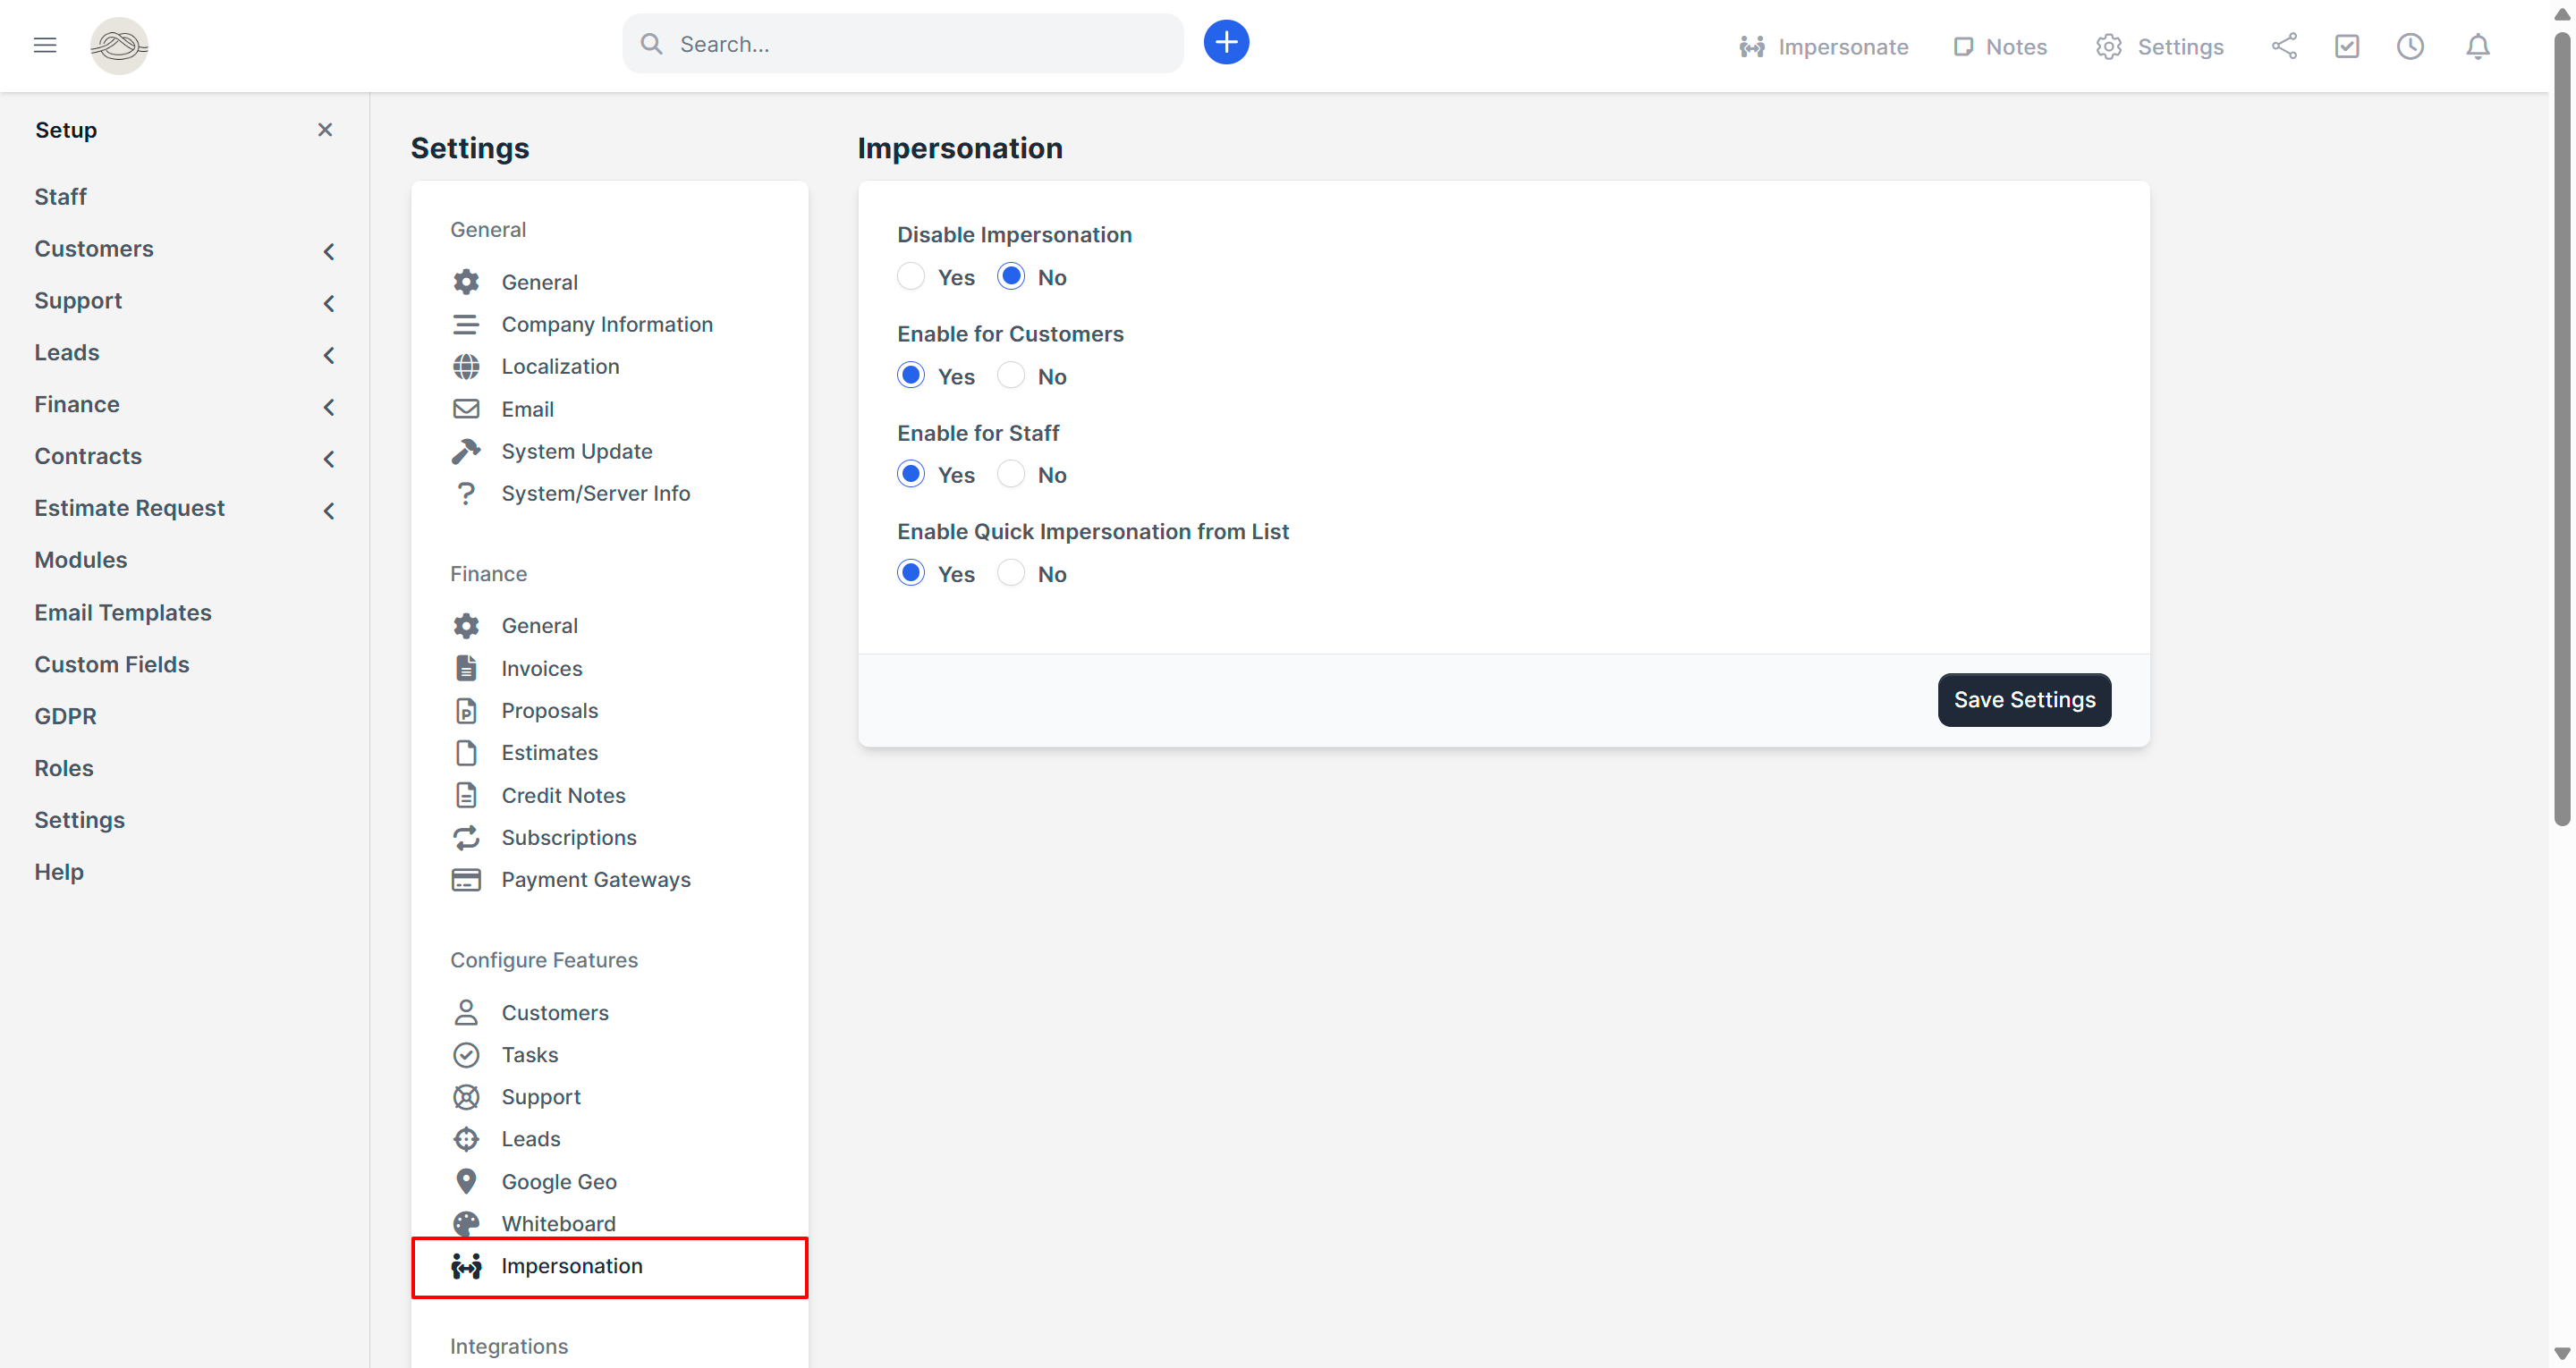Click the Impersonate icon in top bar

[1751, 47]
